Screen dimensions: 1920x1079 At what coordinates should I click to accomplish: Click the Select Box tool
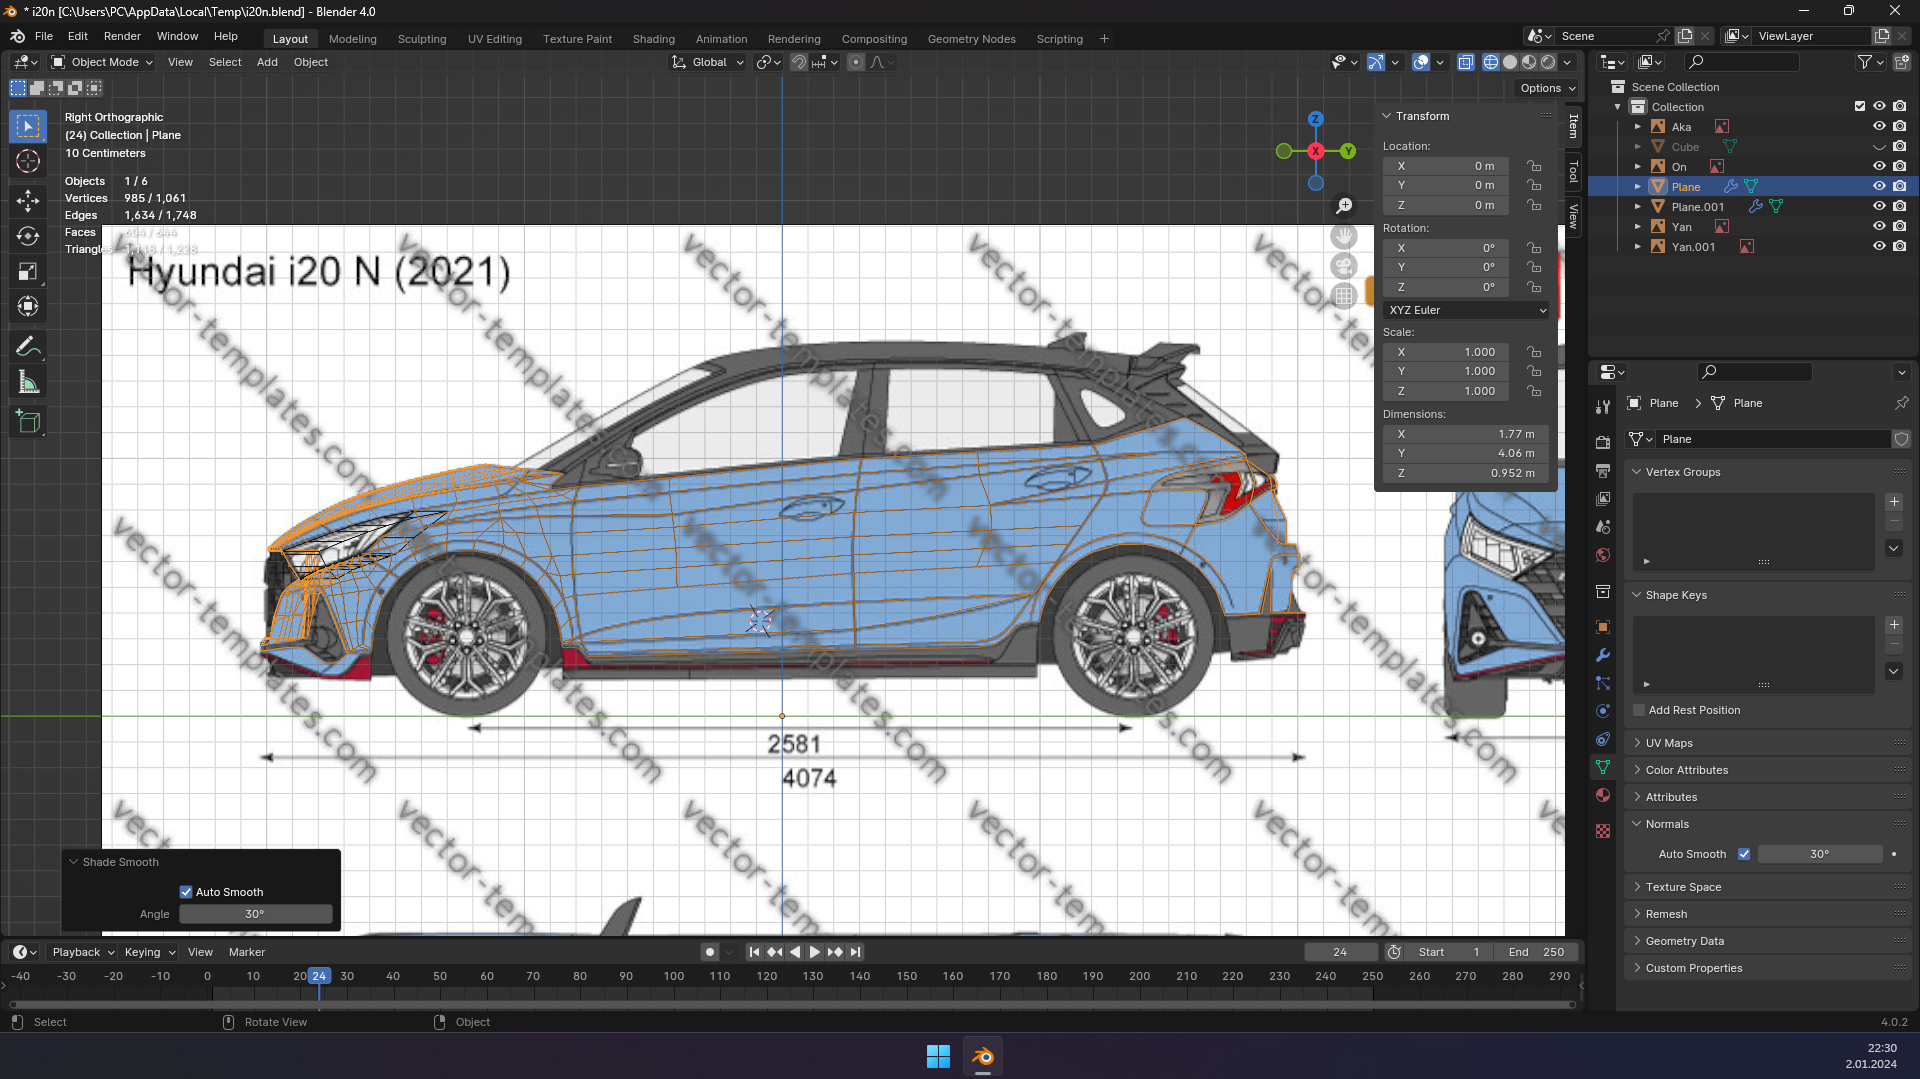coord(28,126)
